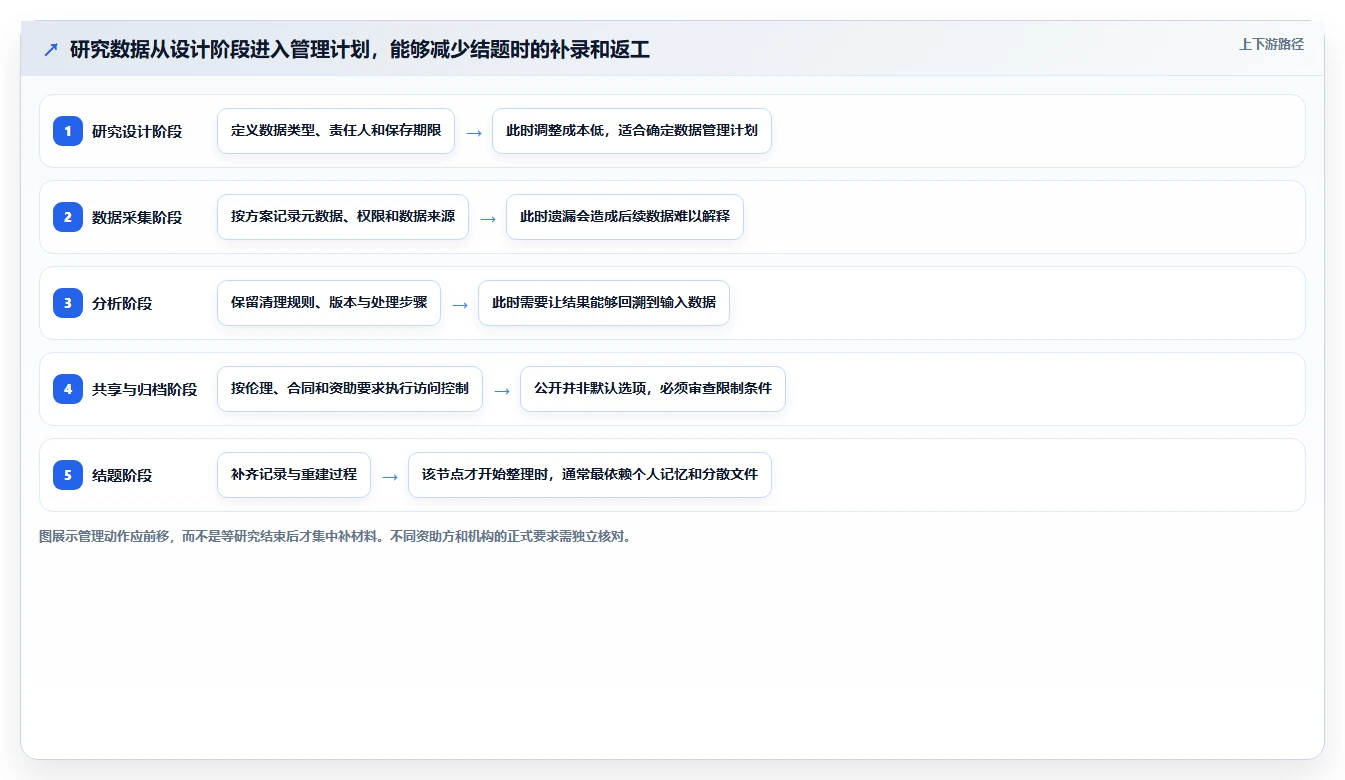
Task: Select the 公开并非默认选项，必须审查限制条件 box
Action: (x=653, y=388)
